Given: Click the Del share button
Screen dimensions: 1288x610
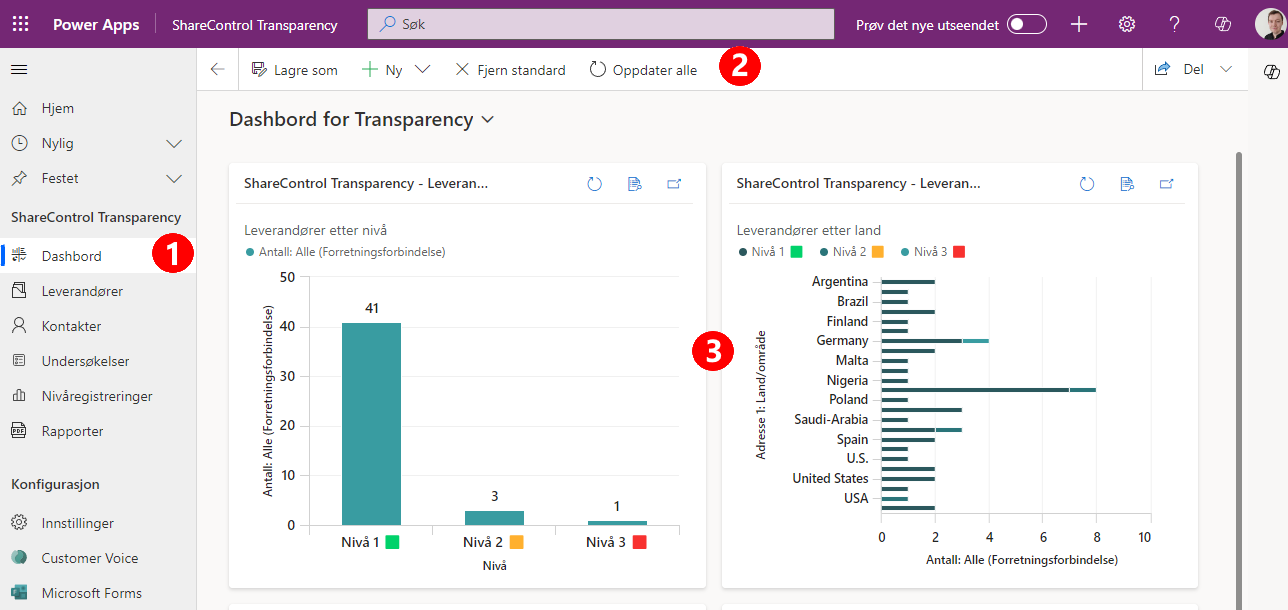Looking at the screenshot, I should coord(1179,70).
